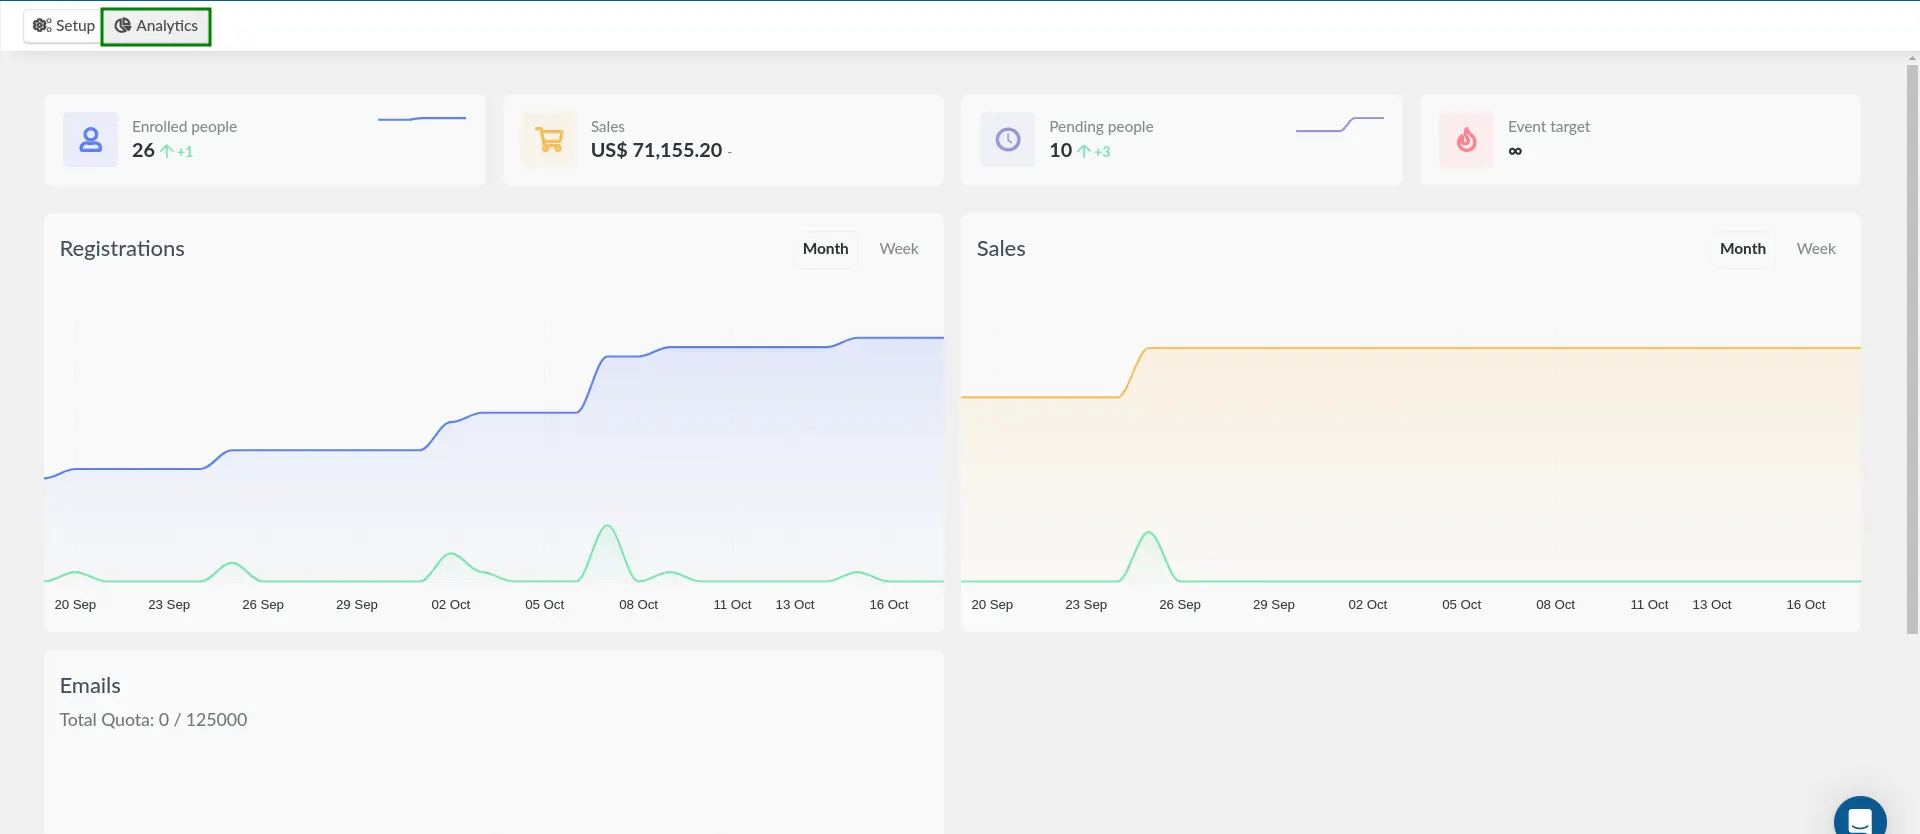Click the 26 Sep label on Sales chart
This screenshot has height=834, width=1920.
click(x=1180, y=605)
